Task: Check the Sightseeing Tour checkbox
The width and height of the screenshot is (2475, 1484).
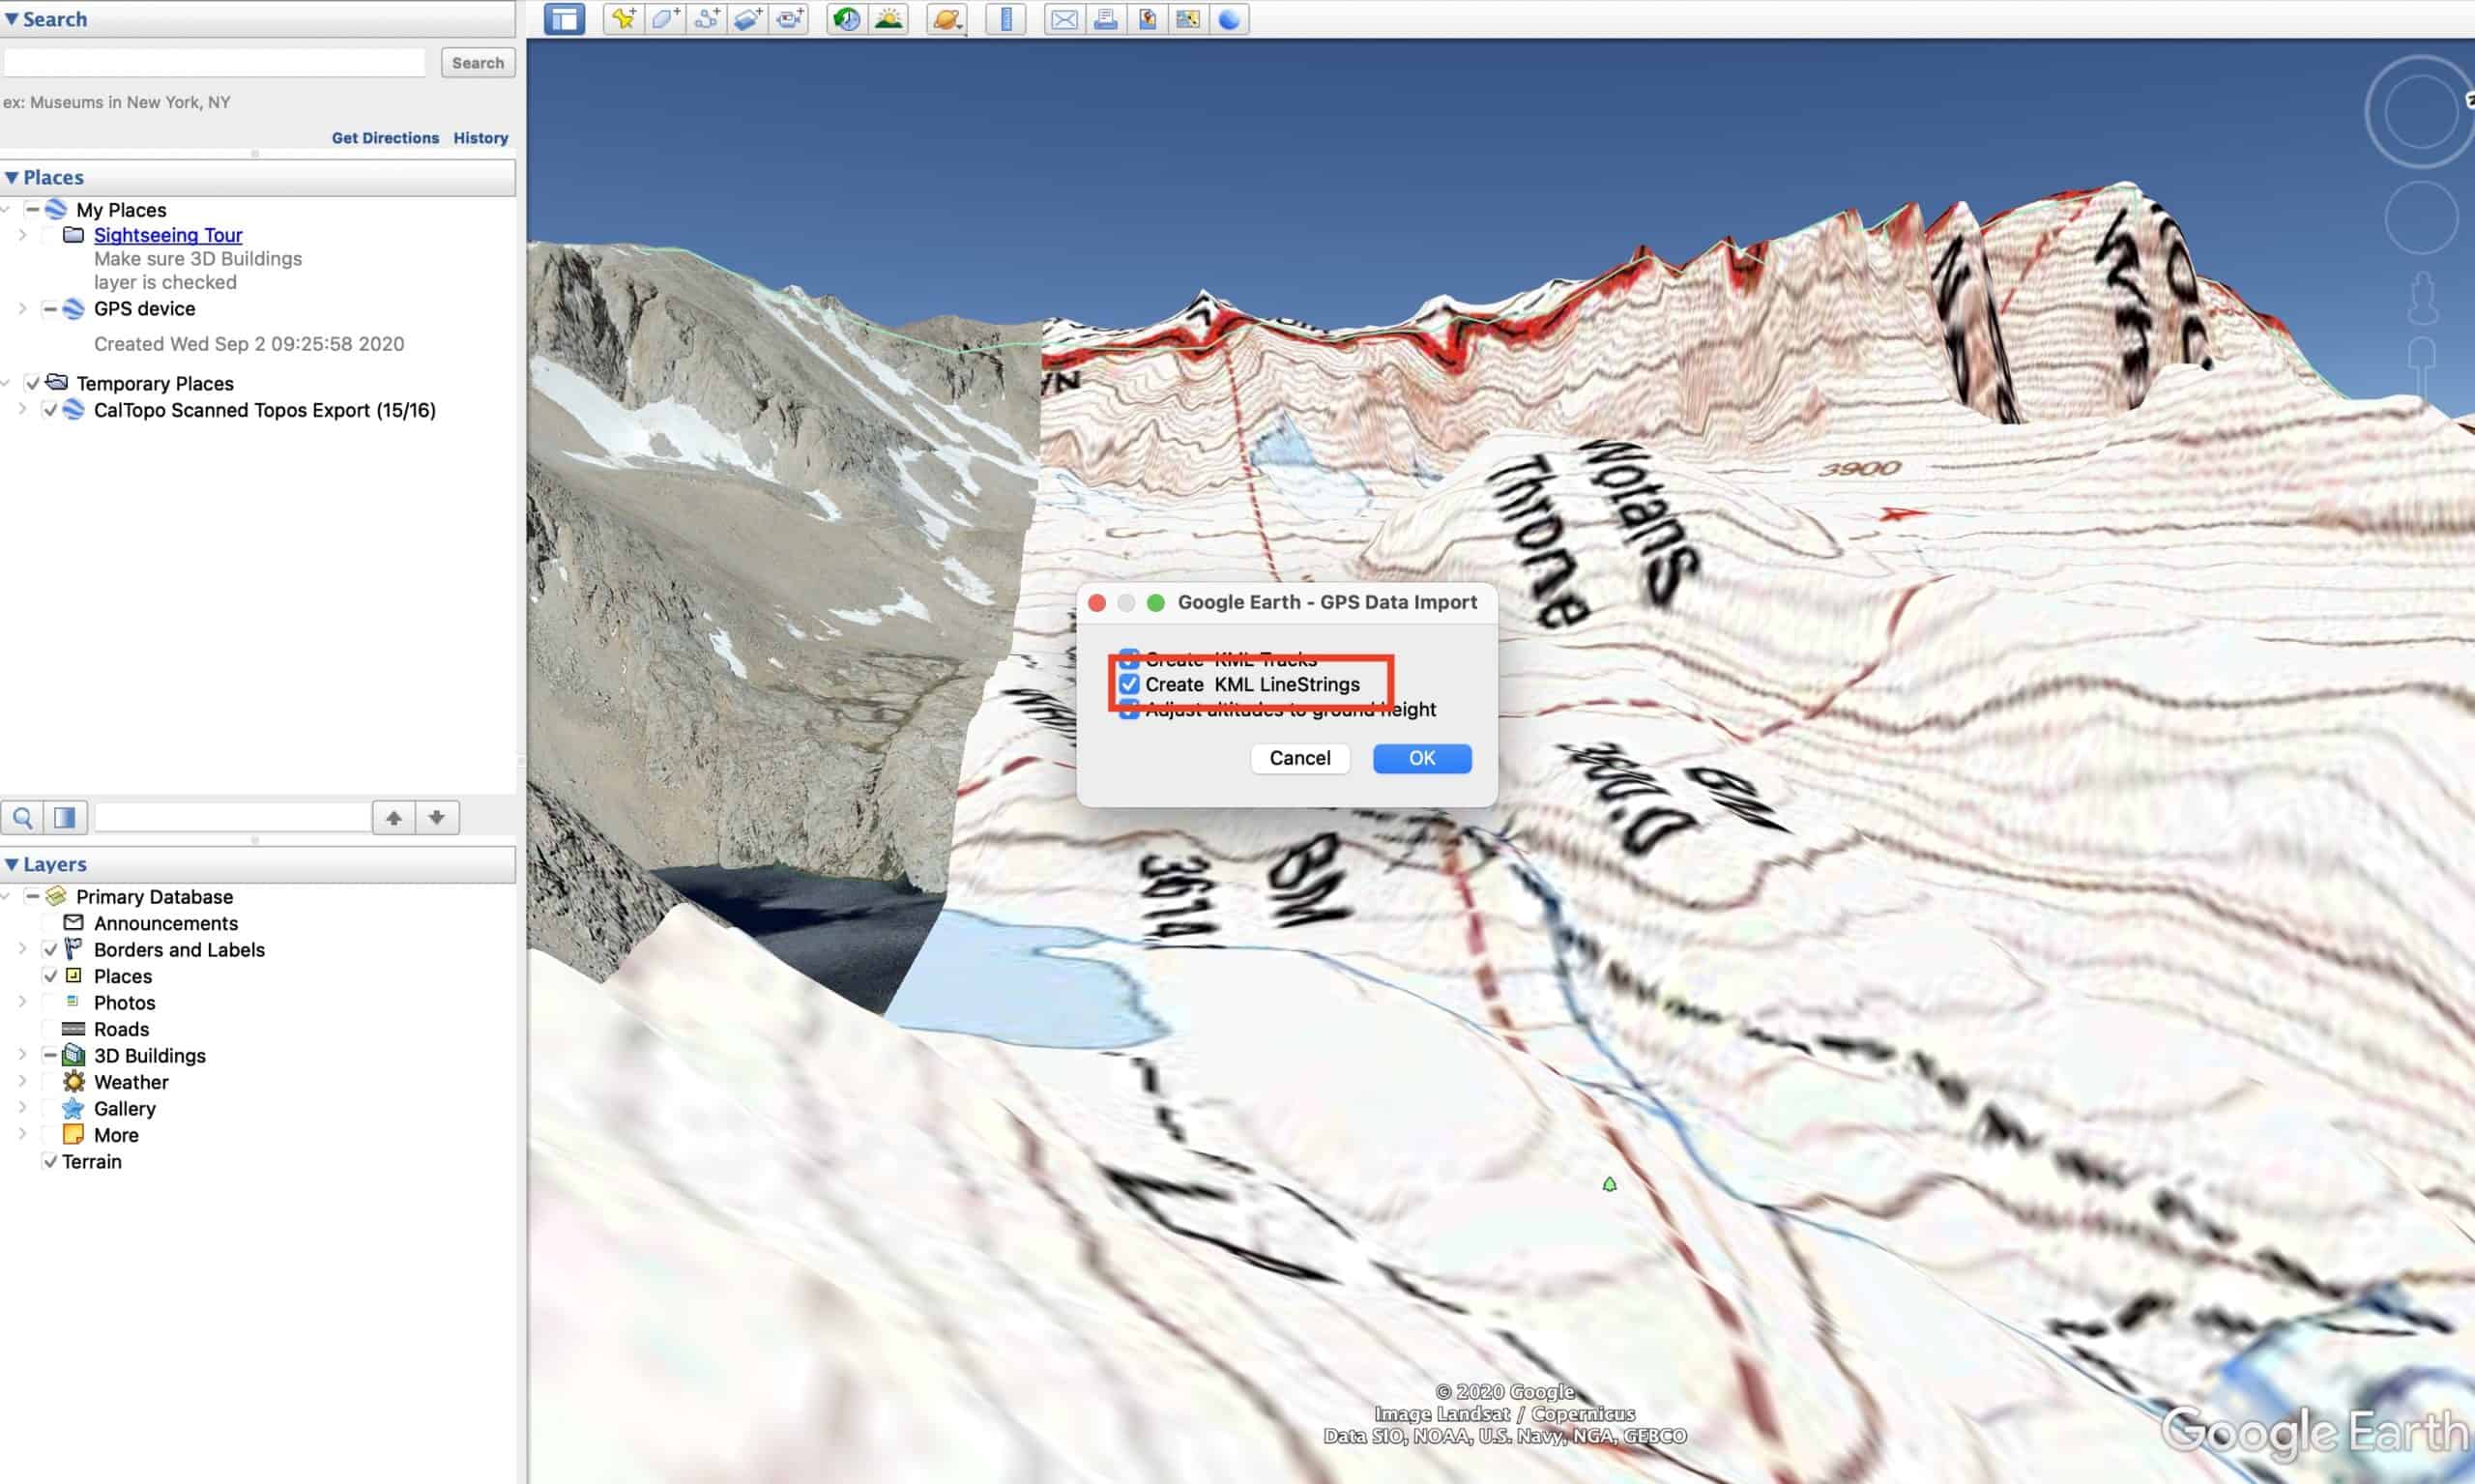Action: coord(50,235)
